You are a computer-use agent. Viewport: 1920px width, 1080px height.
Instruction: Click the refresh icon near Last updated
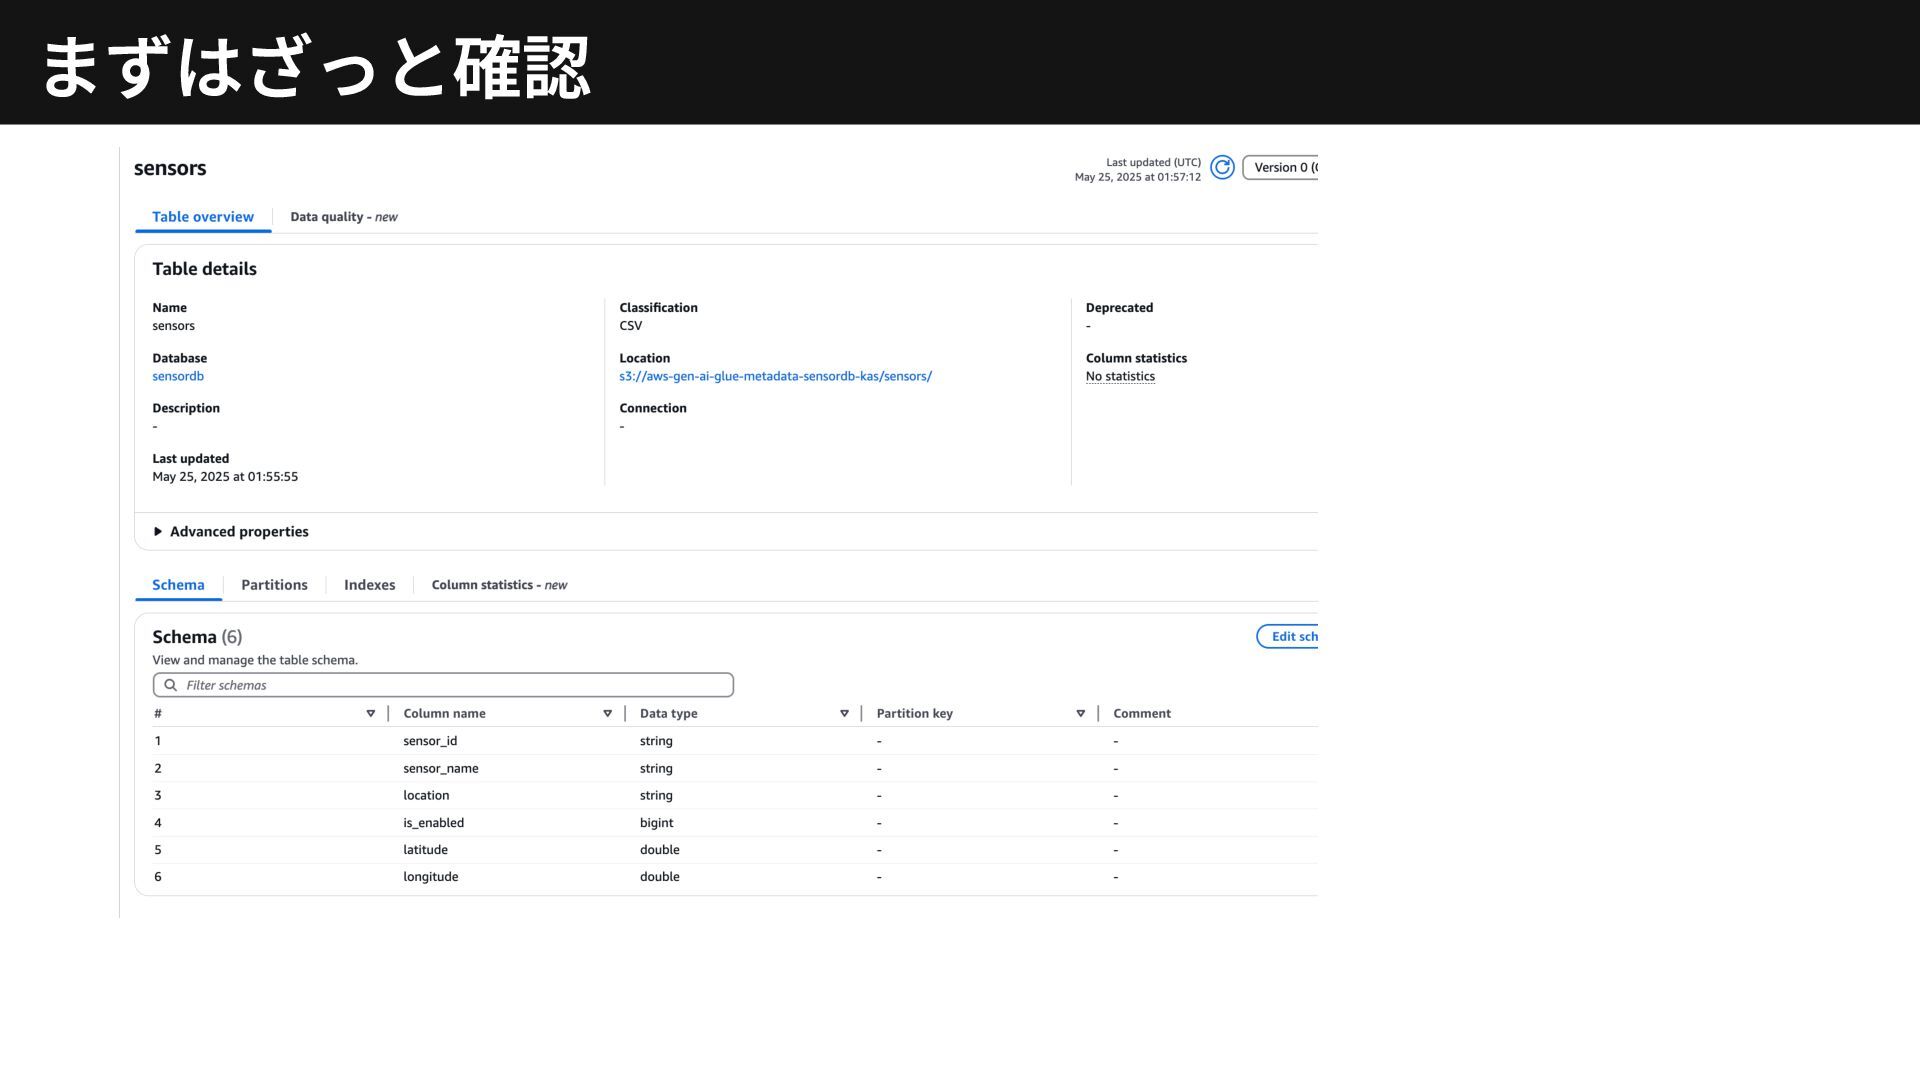[1221, 168]
